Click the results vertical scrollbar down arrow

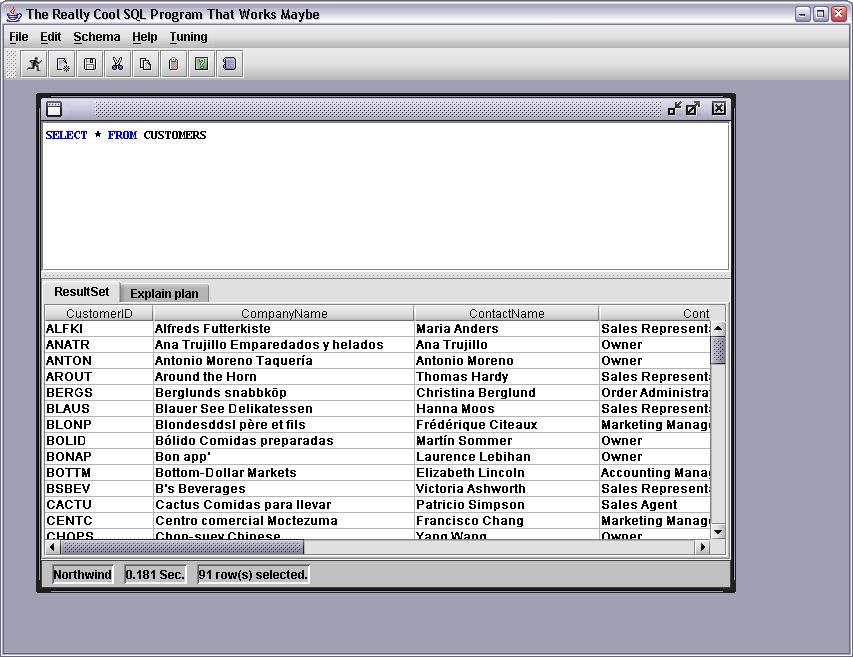718,531
